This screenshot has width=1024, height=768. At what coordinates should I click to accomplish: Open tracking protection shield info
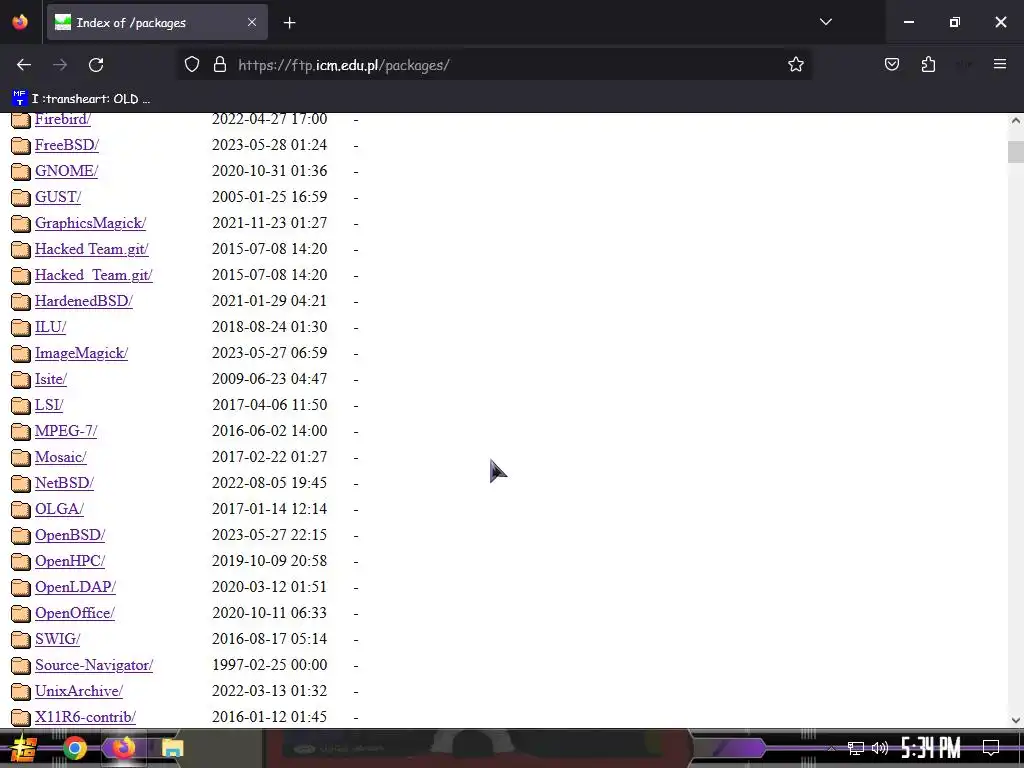tap(191, 65)
